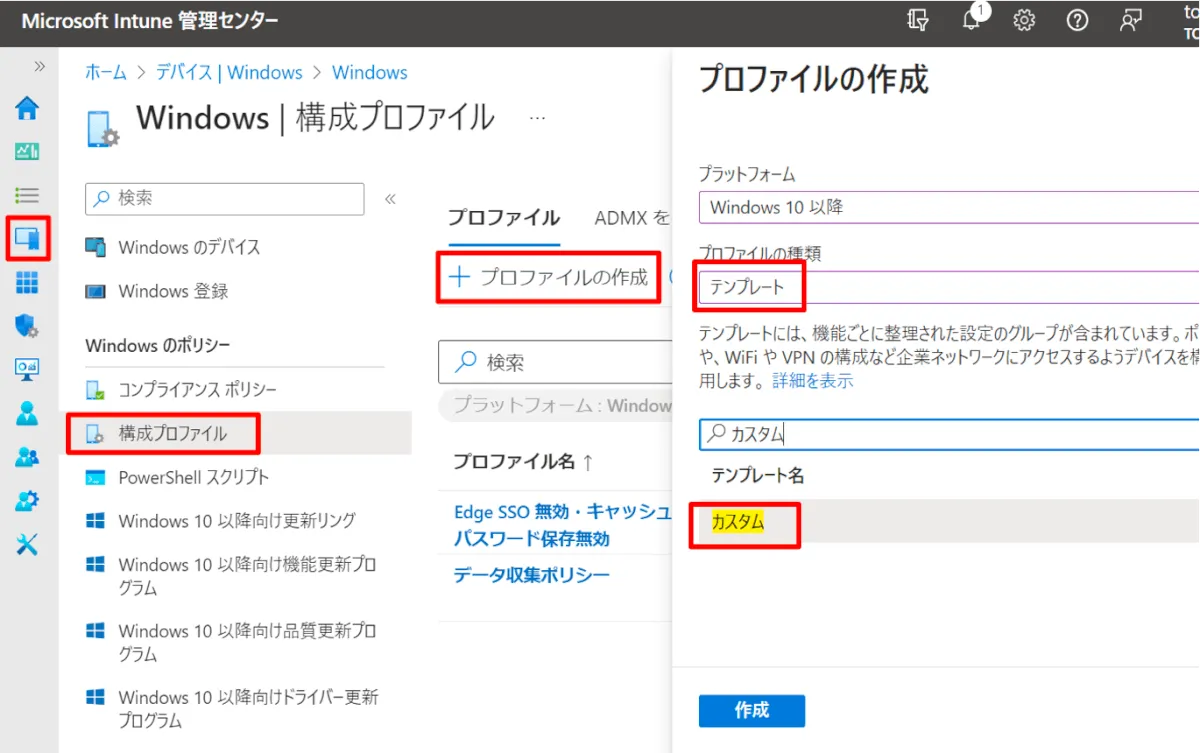Switch to the プロファイル tab

click(503, 218)
